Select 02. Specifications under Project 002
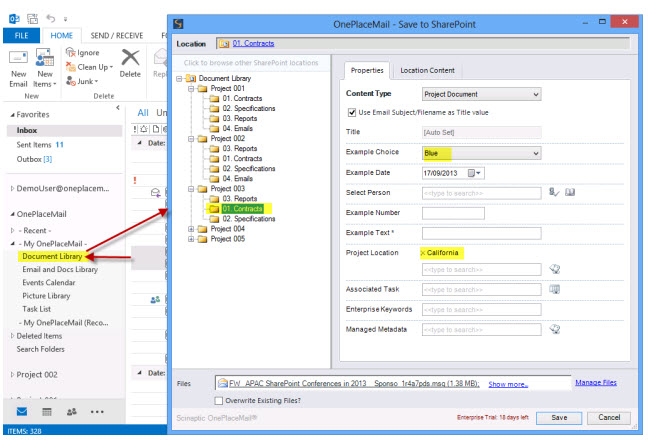The image size is (658, 440). (x=248, y=169)
